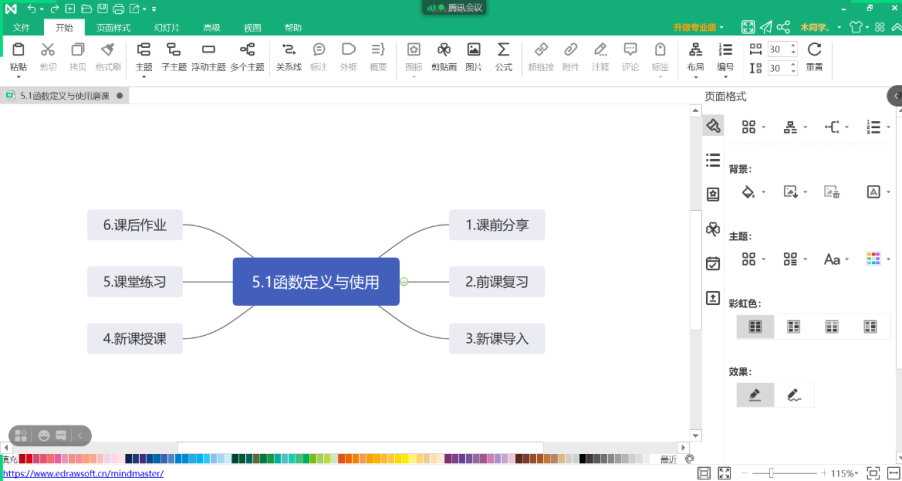Switch to the 视图 tab
The width and height of the screenshot is (902, 481).
[253, 28]
